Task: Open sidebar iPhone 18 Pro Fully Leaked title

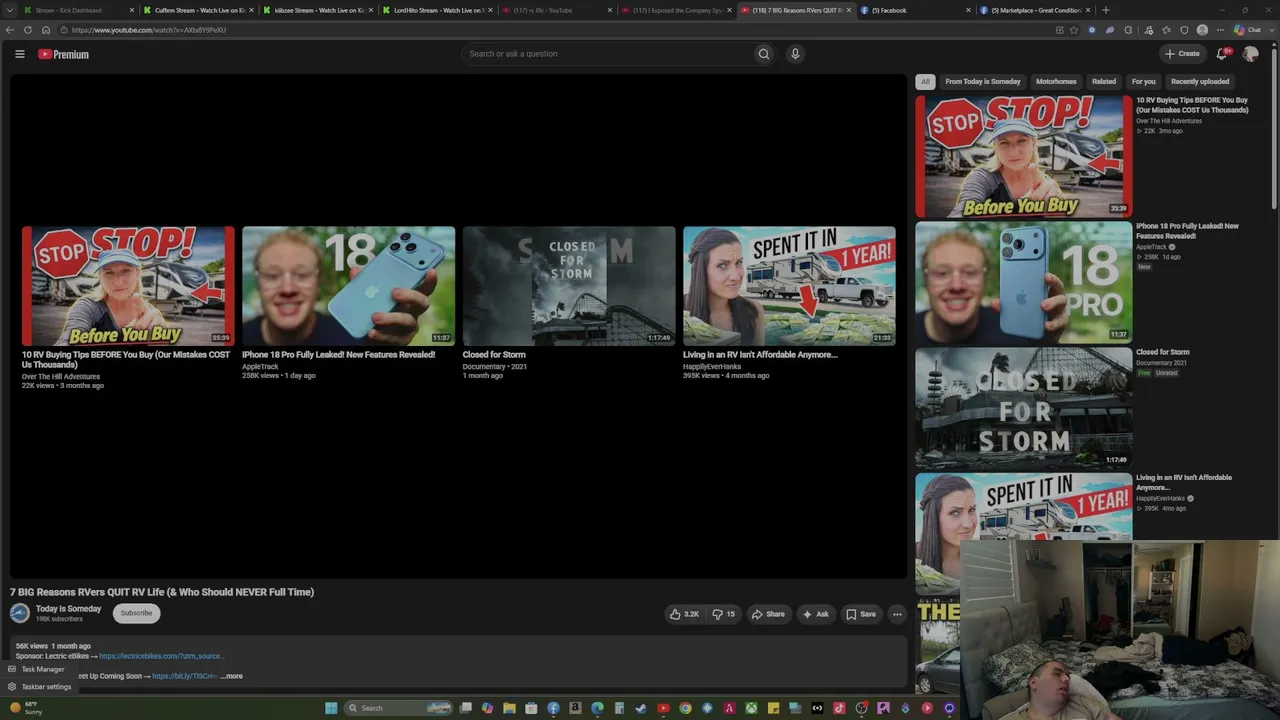Action: coord(1187,231)
